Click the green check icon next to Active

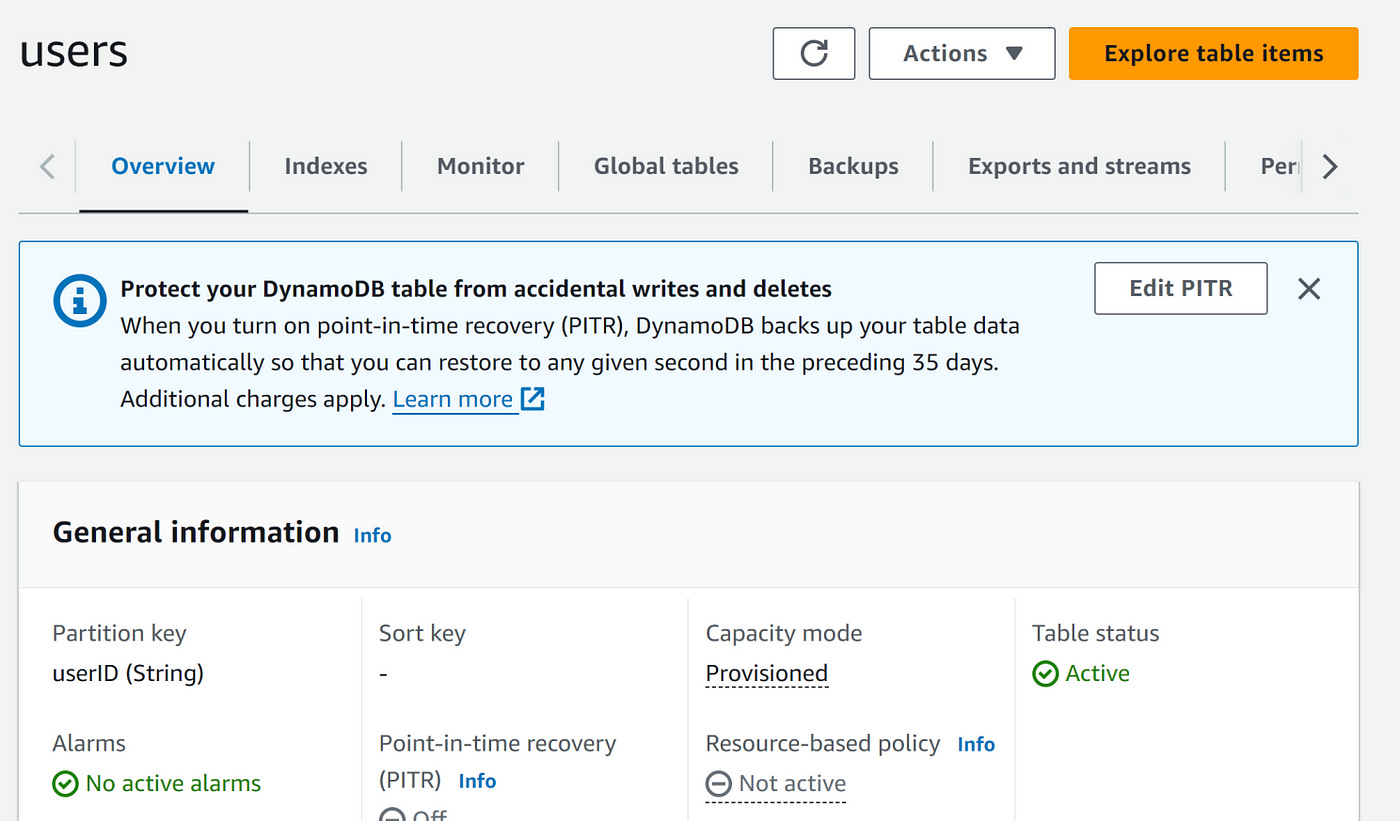pyautogui.click(x=1045, y=674)
